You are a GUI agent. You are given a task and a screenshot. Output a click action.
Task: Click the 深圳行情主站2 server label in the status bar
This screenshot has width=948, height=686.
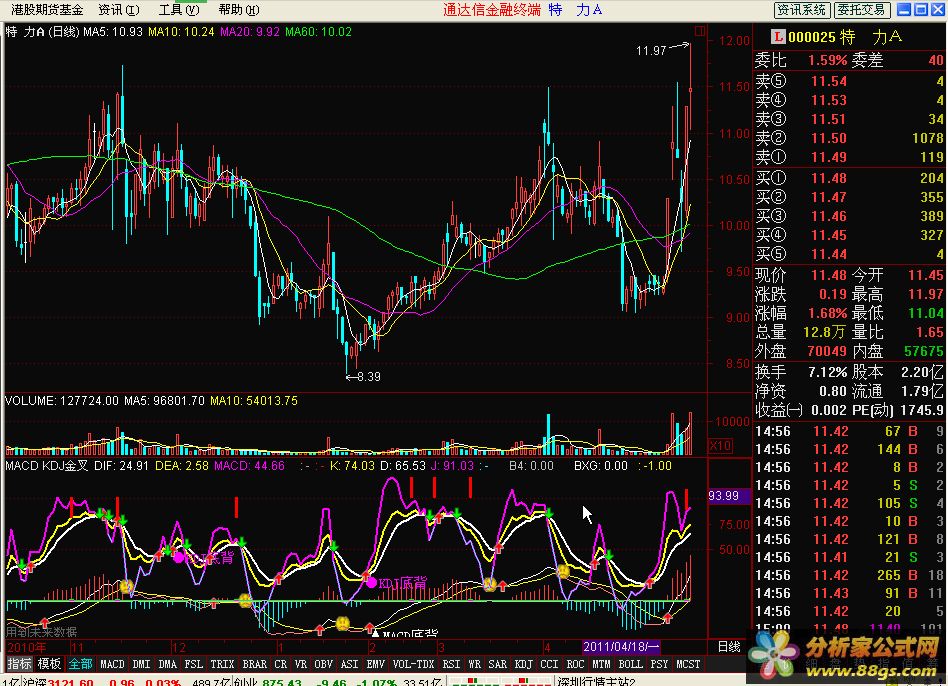click(596, 682)
